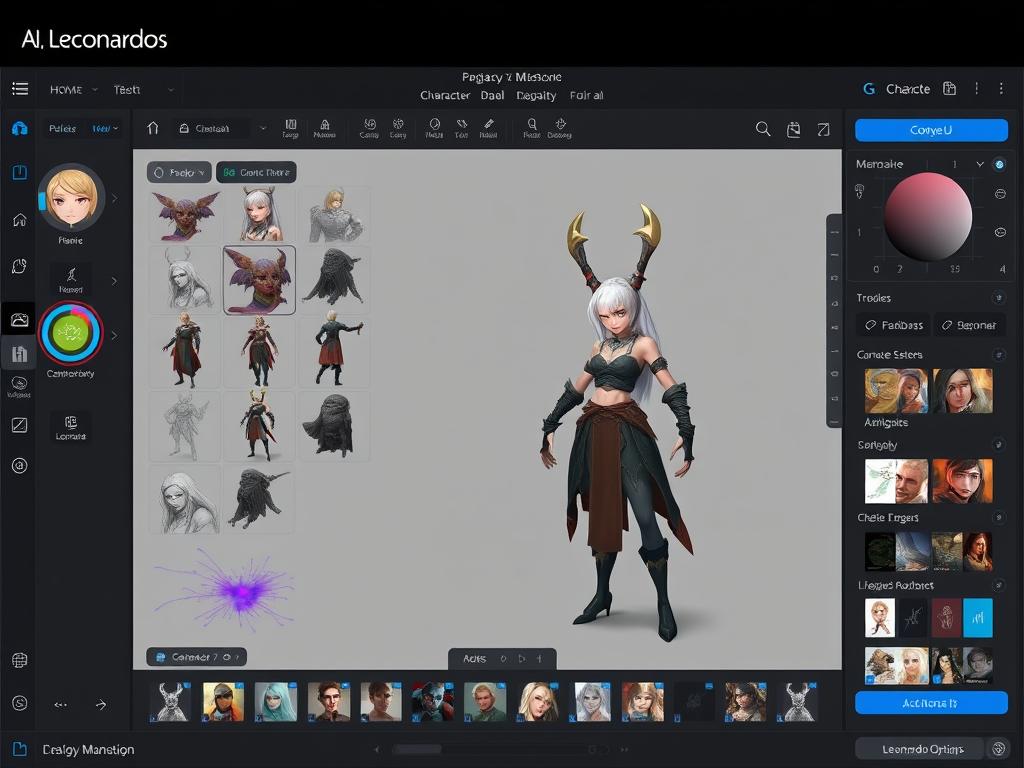
Task: Expand the chevron beside Nesed icon
Action: (115, 281)
